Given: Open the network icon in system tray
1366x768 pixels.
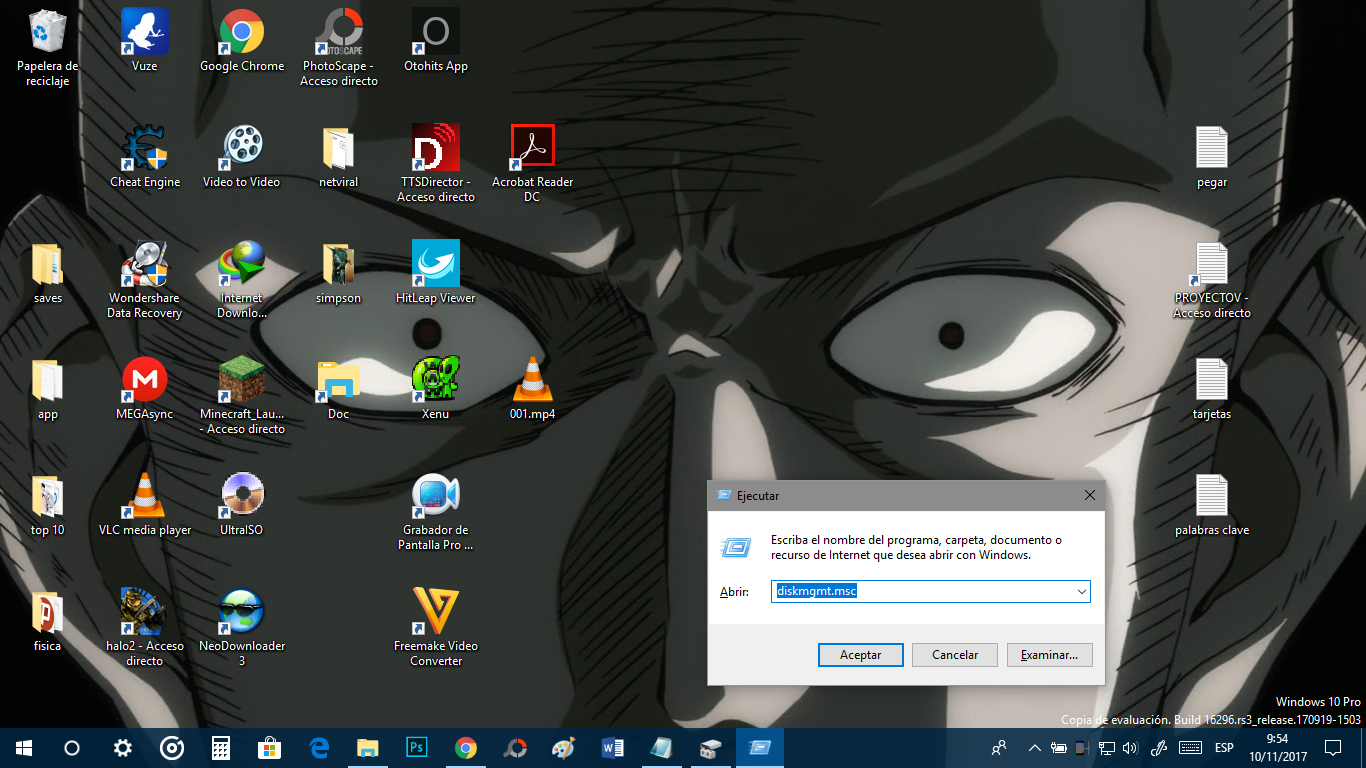Looking at the screenshot, I should click(x=1107, y=747).
